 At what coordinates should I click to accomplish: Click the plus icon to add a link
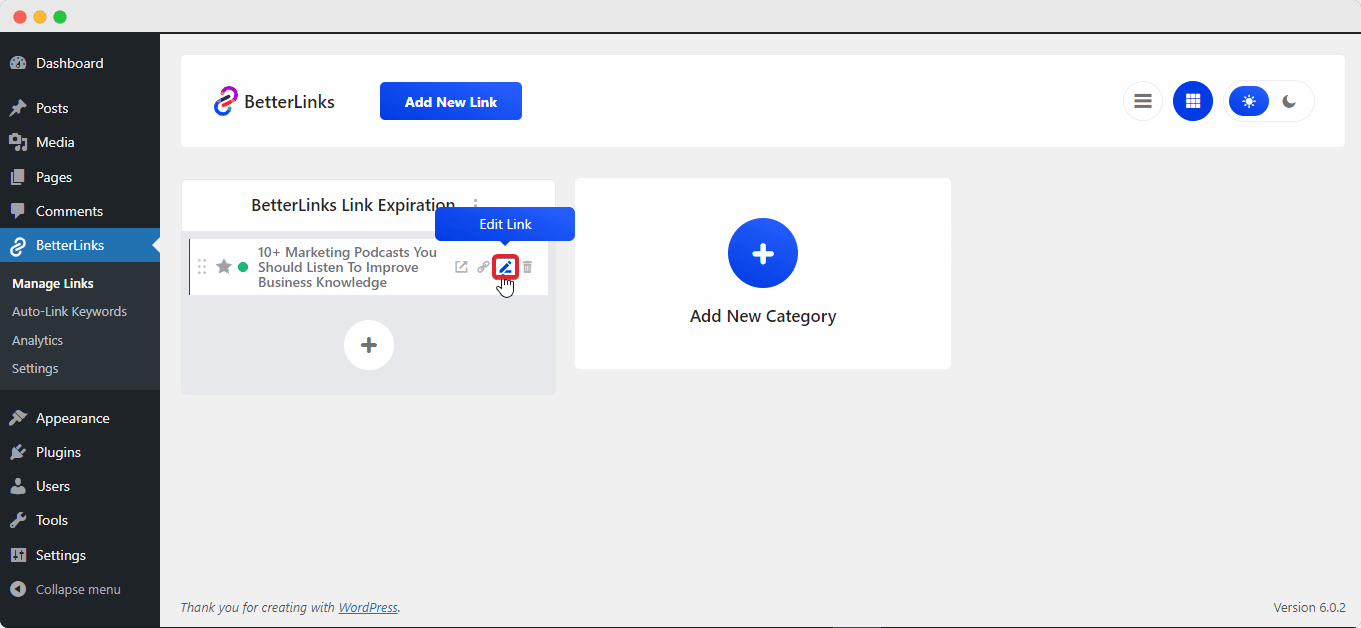(368, 344)
